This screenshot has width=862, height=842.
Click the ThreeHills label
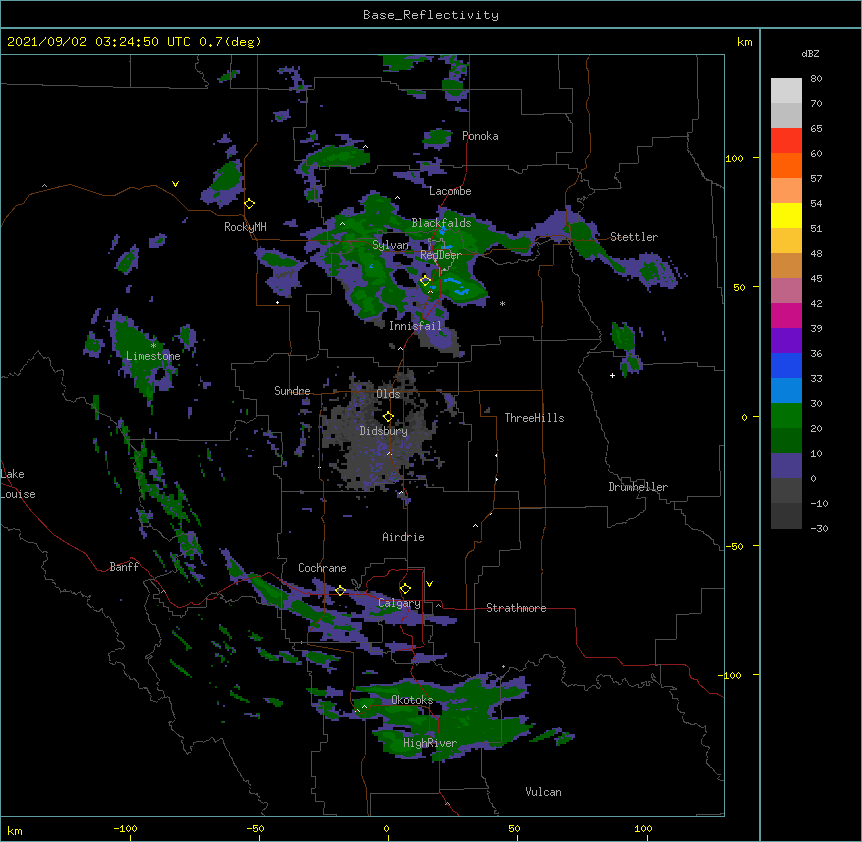(x=534, y=418)
